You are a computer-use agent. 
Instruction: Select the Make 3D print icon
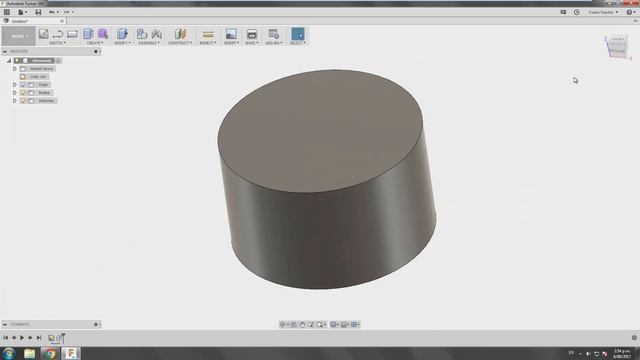[252, 34]
